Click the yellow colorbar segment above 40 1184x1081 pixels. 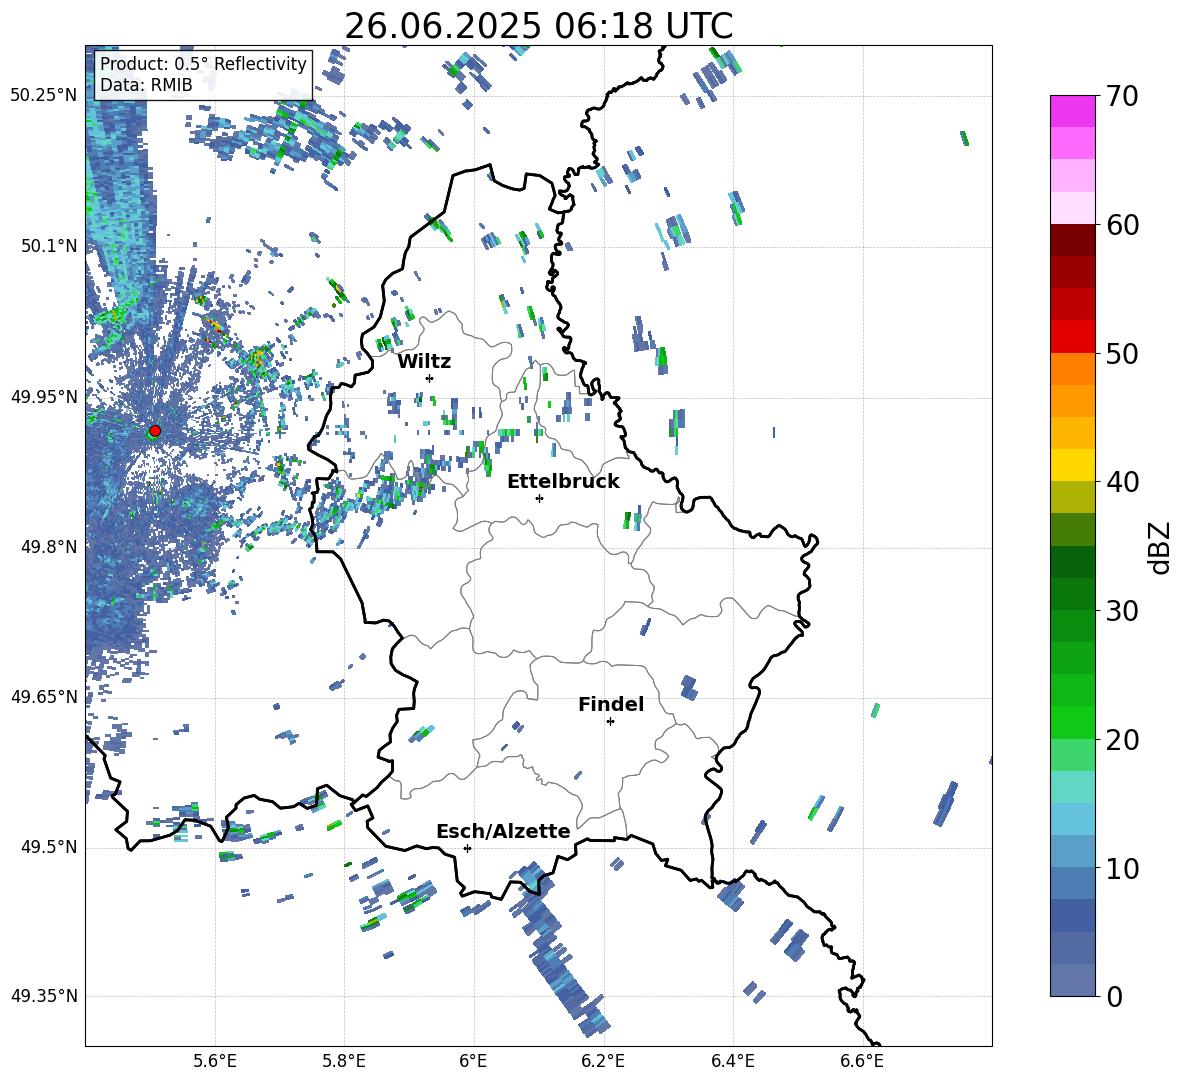tap(1072, 465)
